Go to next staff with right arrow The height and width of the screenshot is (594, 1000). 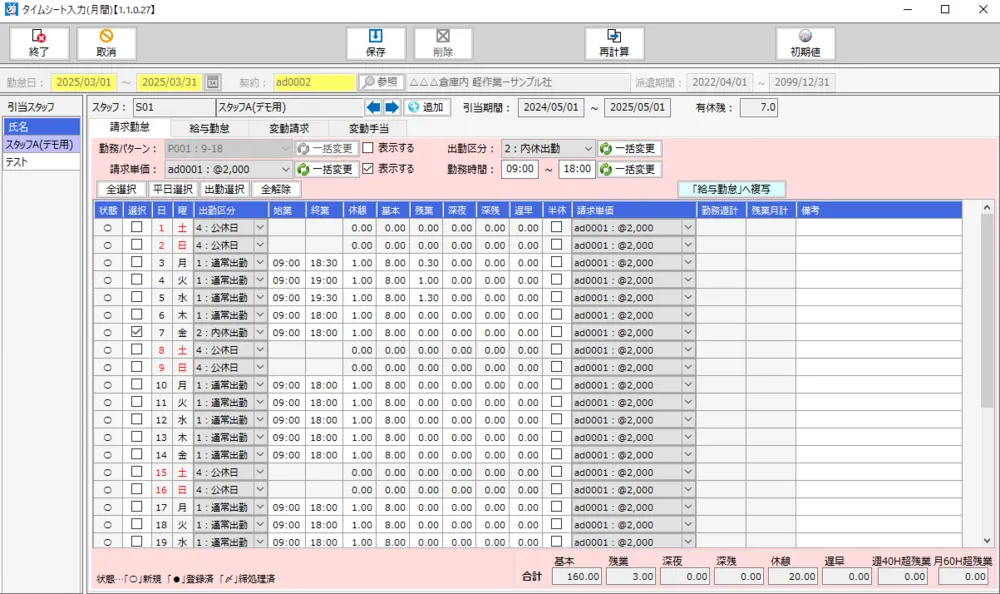point(392,107)
